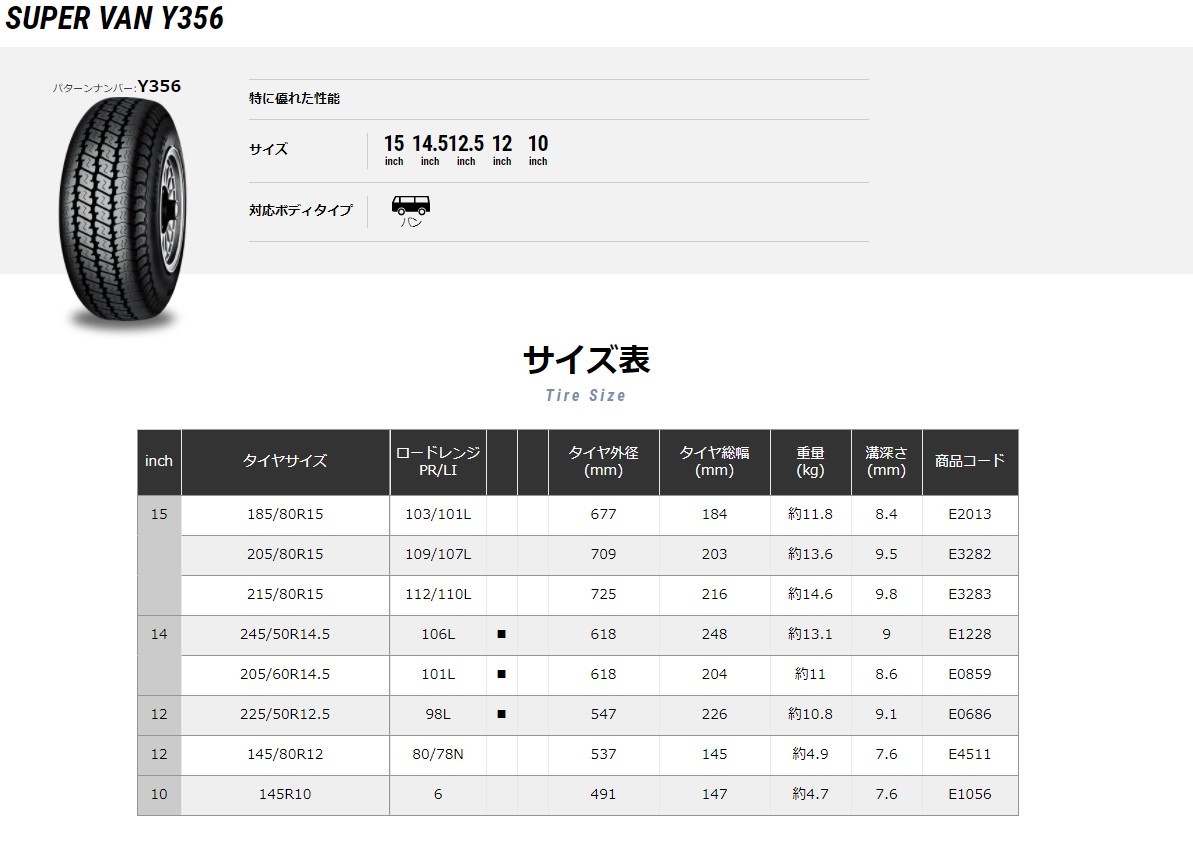The height and width of the screenshot is (844, 1193).
Task: Click tire size 205/60R14.5 cell
Action: coord(285,674)
